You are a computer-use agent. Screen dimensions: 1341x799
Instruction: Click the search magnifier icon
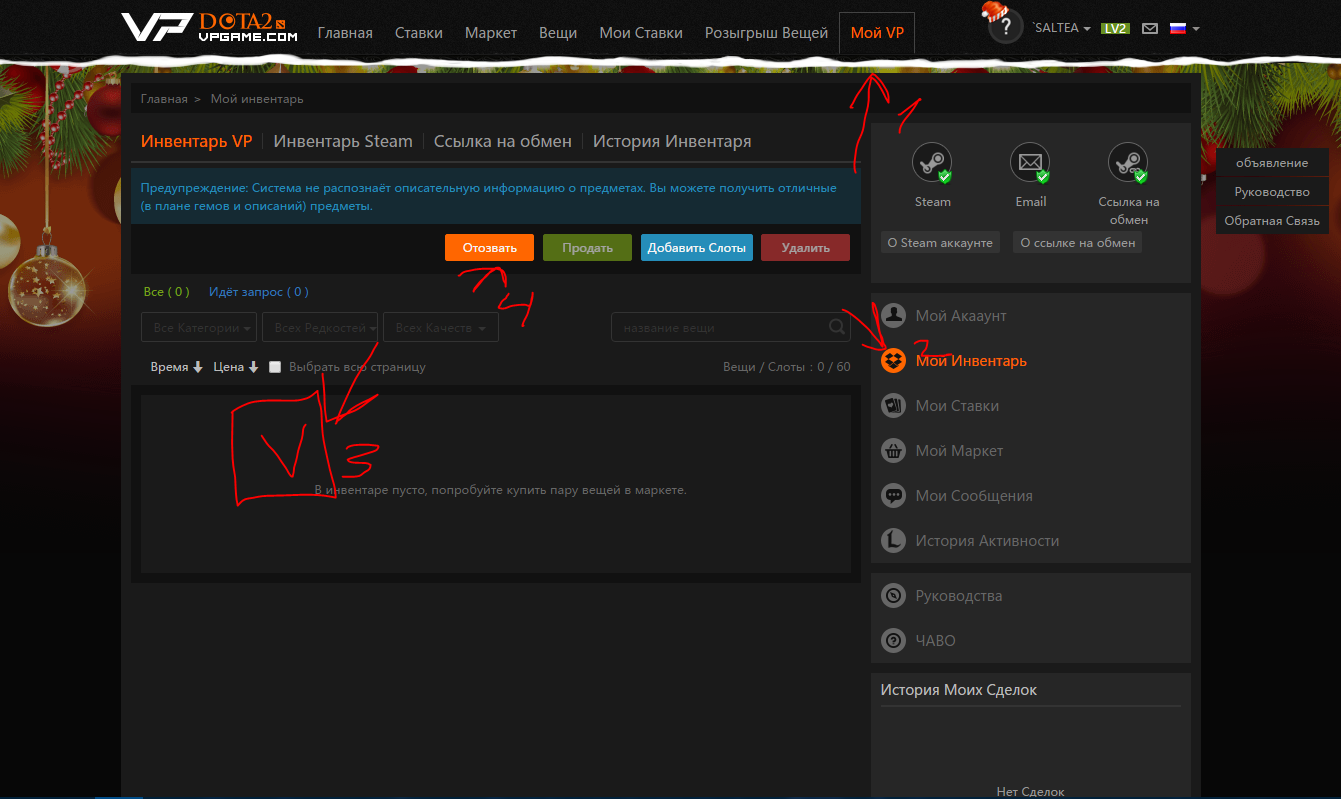837,327
